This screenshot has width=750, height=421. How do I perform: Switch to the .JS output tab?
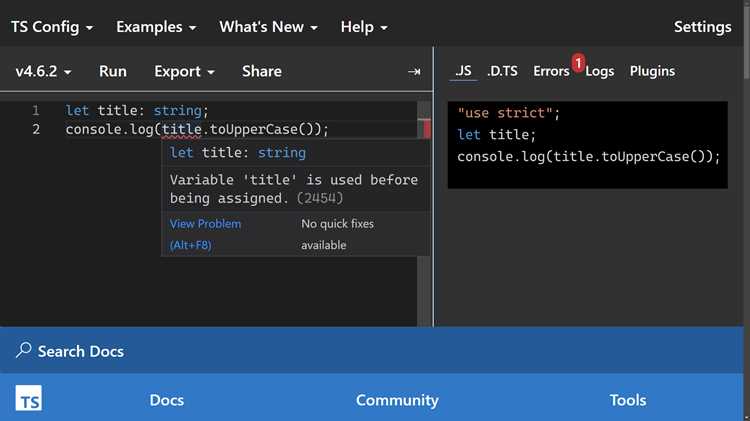463,71
